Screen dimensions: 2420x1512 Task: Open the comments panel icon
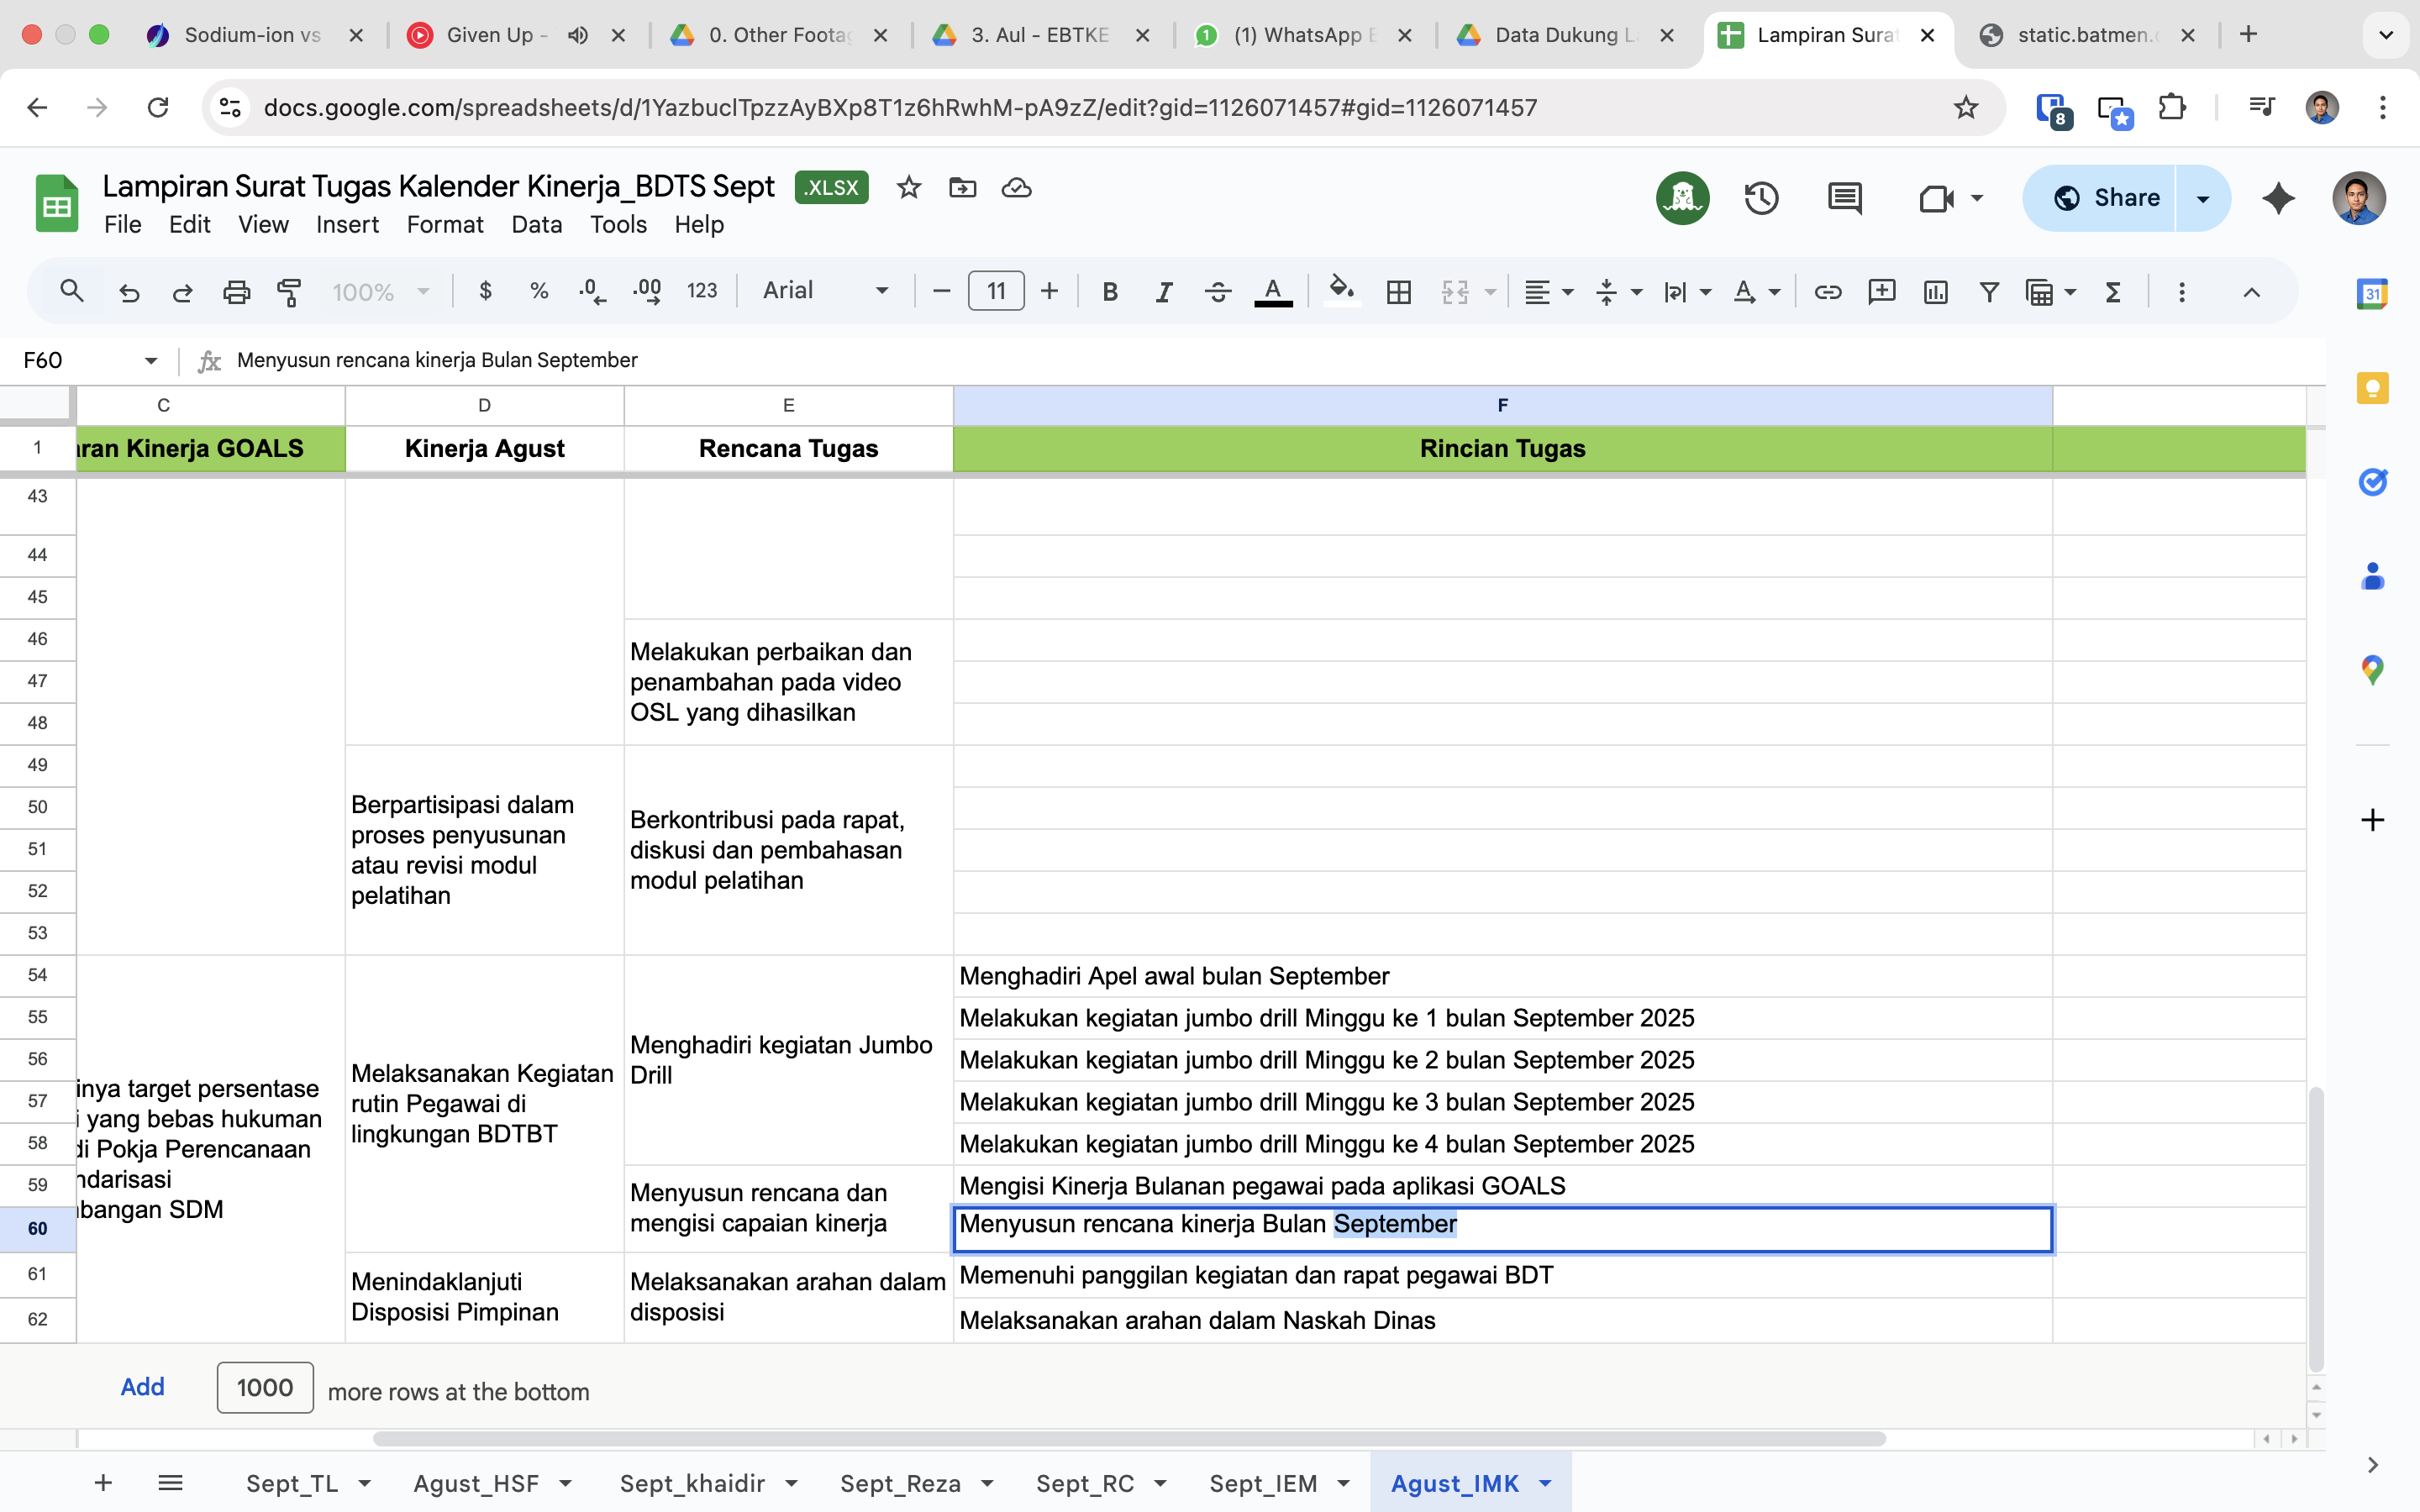point(1844,198)
